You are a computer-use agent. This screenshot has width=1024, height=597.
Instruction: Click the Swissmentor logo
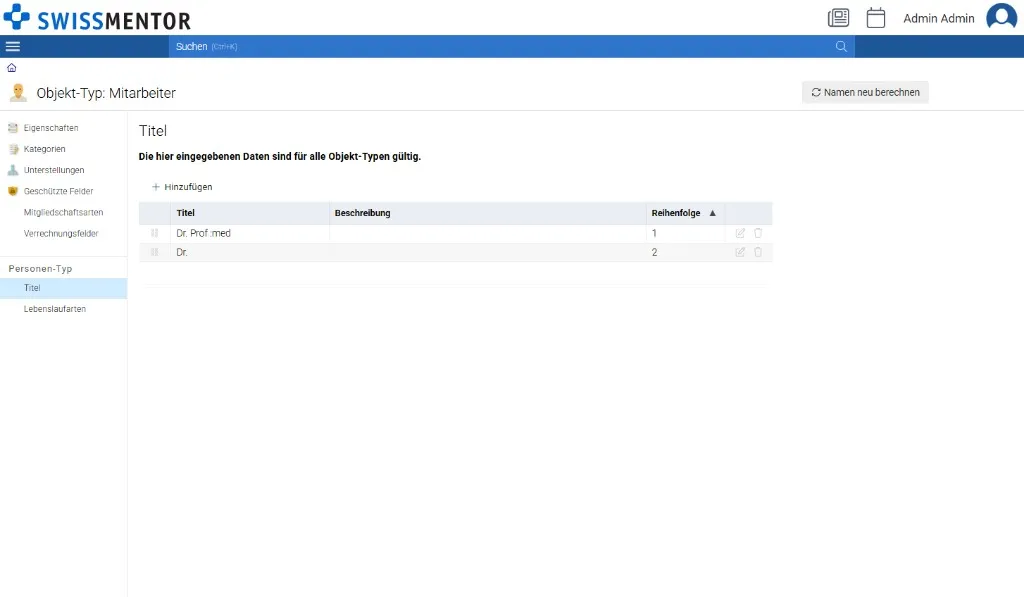pos(97,18)
